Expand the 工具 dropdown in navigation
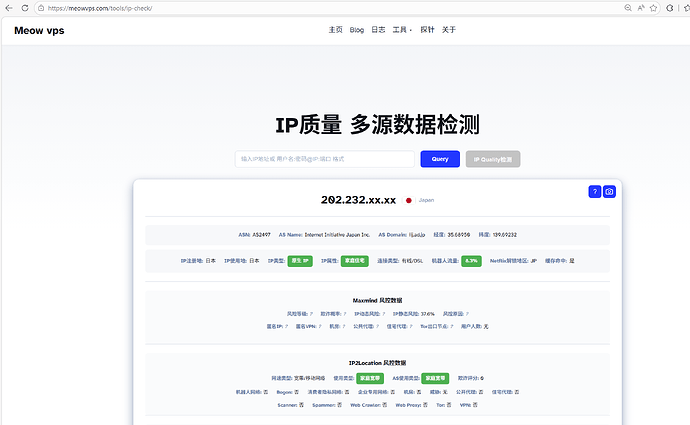Screen dimensions: 690x425 pos(402,30)
